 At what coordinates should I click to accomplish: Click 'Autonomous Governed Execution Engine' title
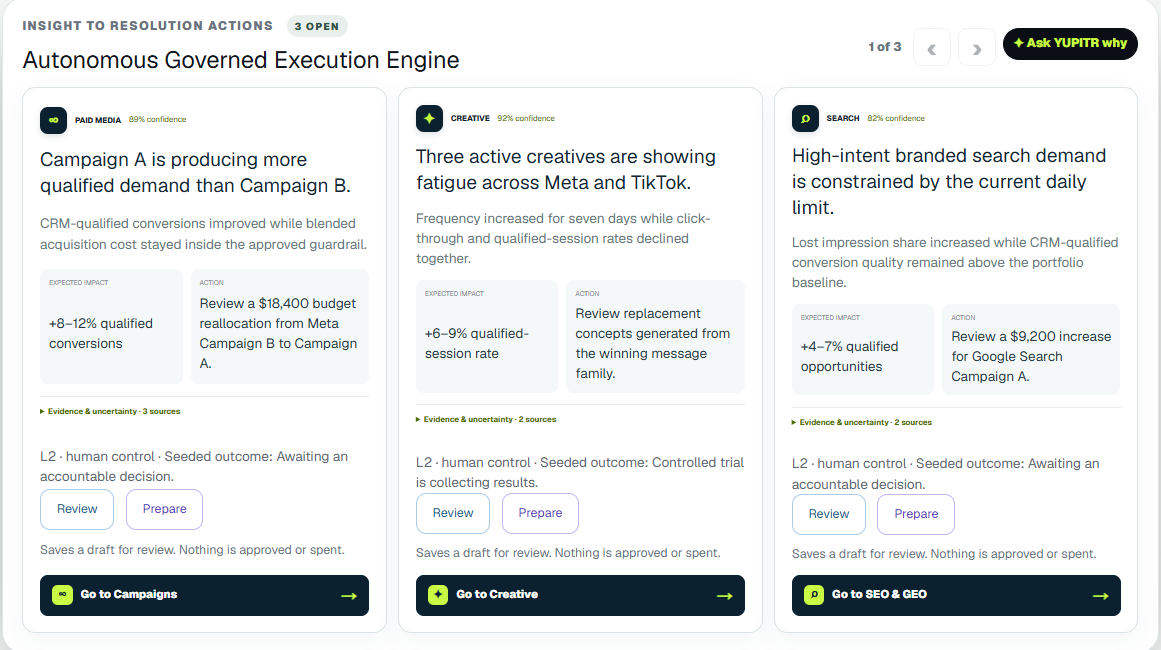(241, 60)
